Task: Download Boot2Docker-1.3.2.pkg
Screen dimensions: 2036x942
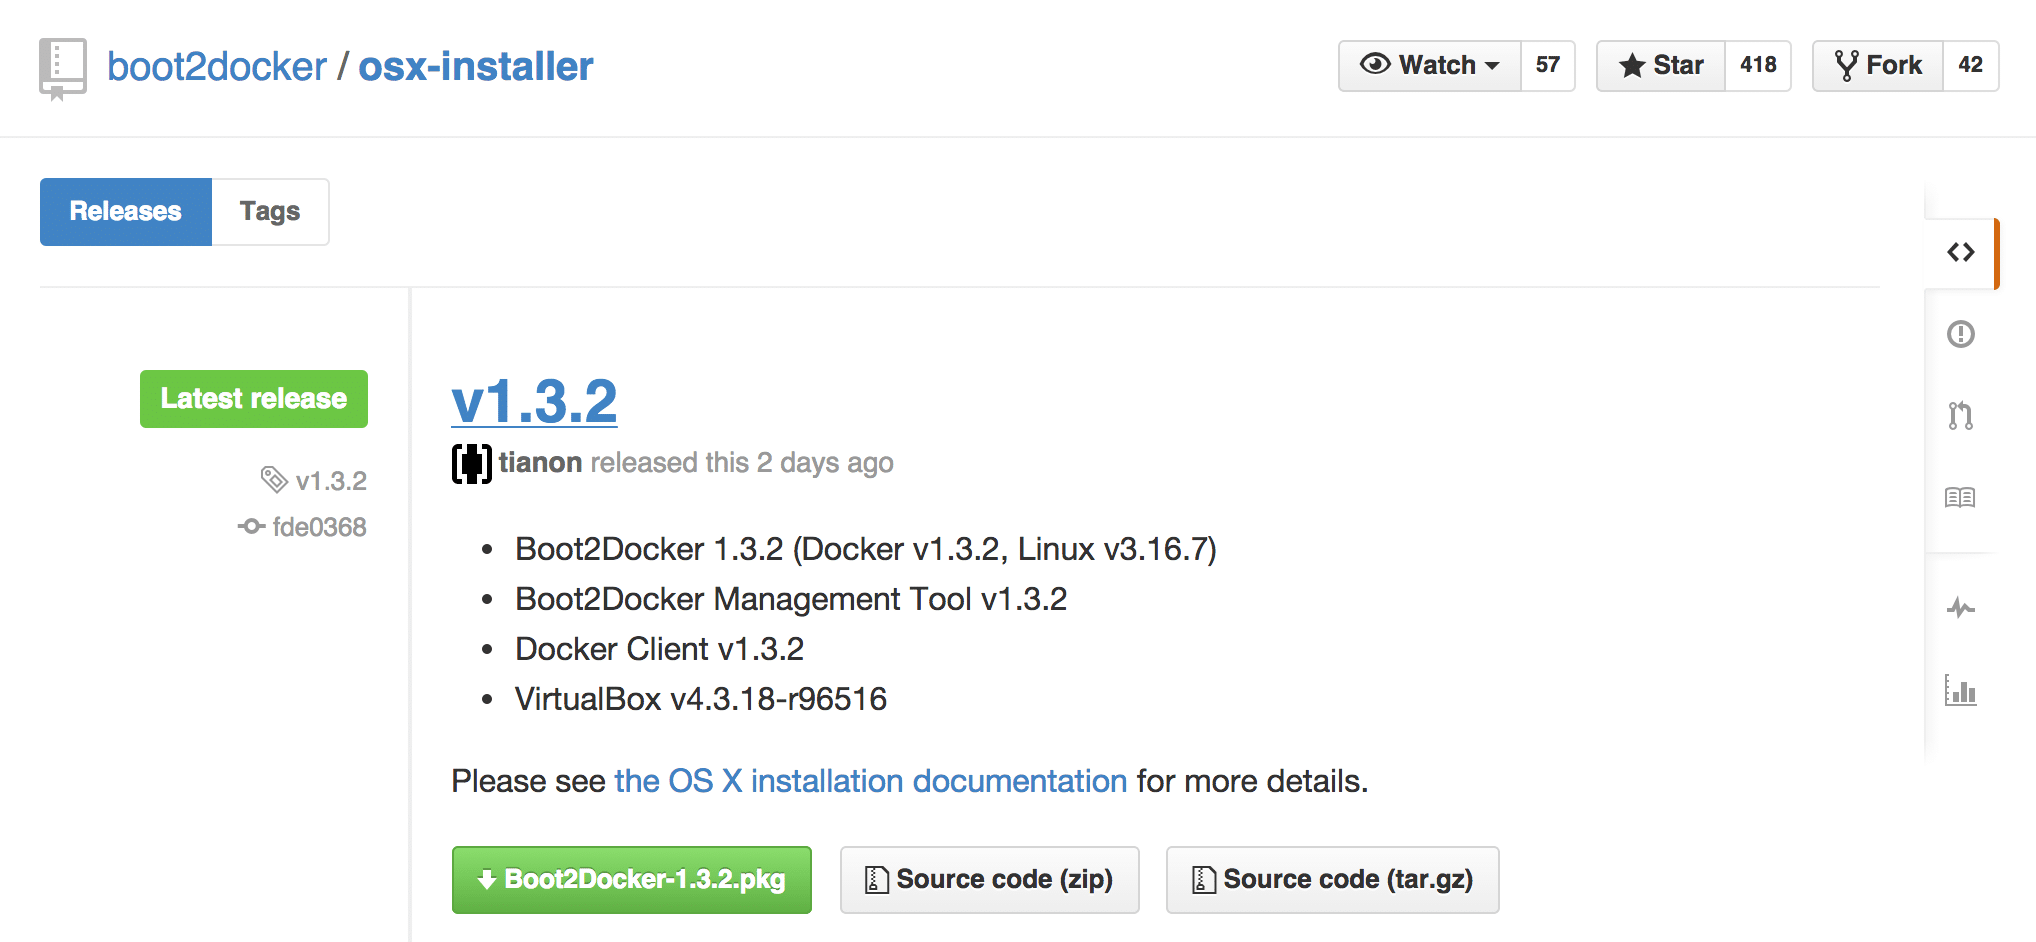Action: [631, 880]
